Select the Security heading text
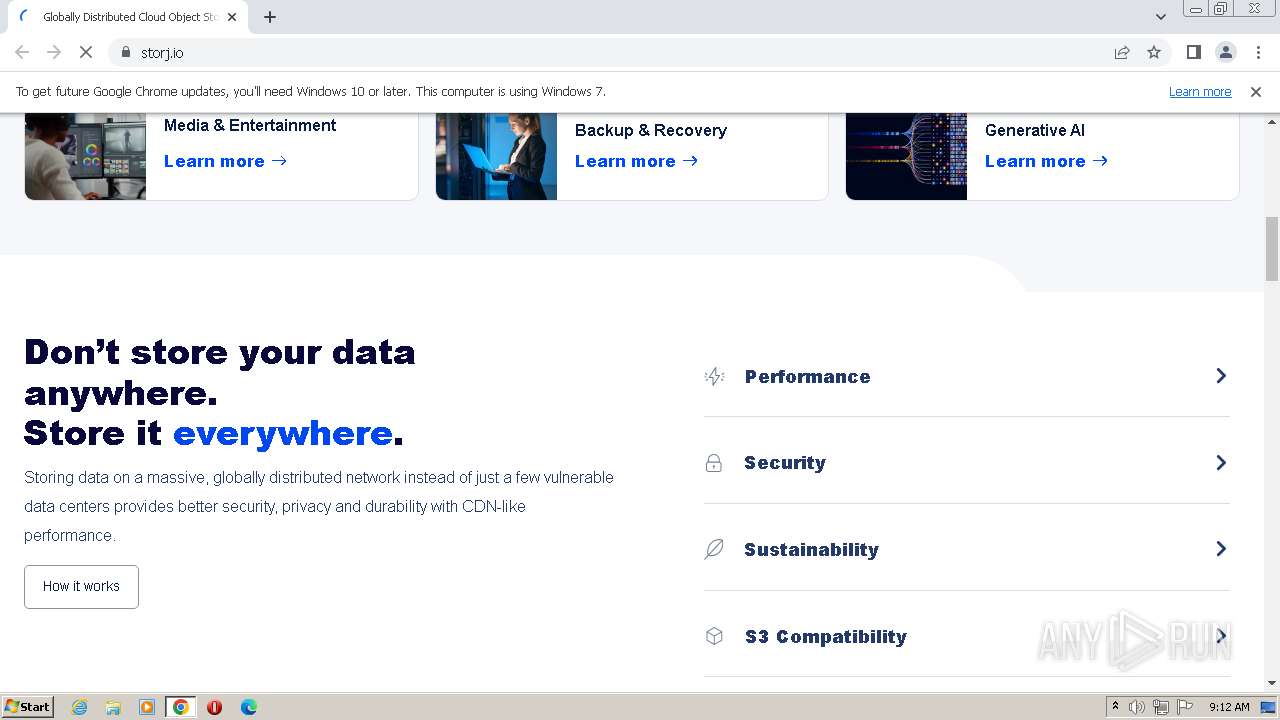This screenshot has height=720, width=1280. [x=785, y=463]
